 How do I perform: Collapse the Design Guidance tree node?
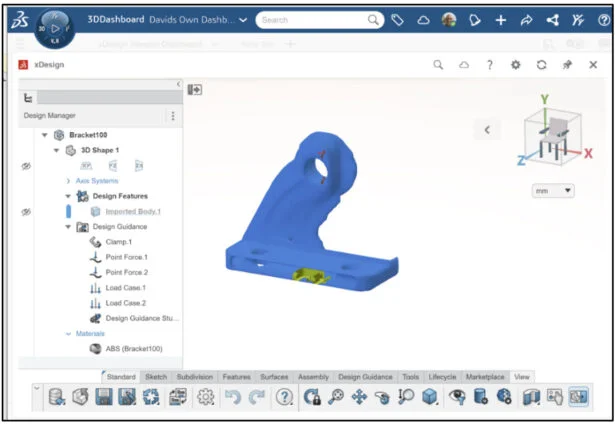68,227
